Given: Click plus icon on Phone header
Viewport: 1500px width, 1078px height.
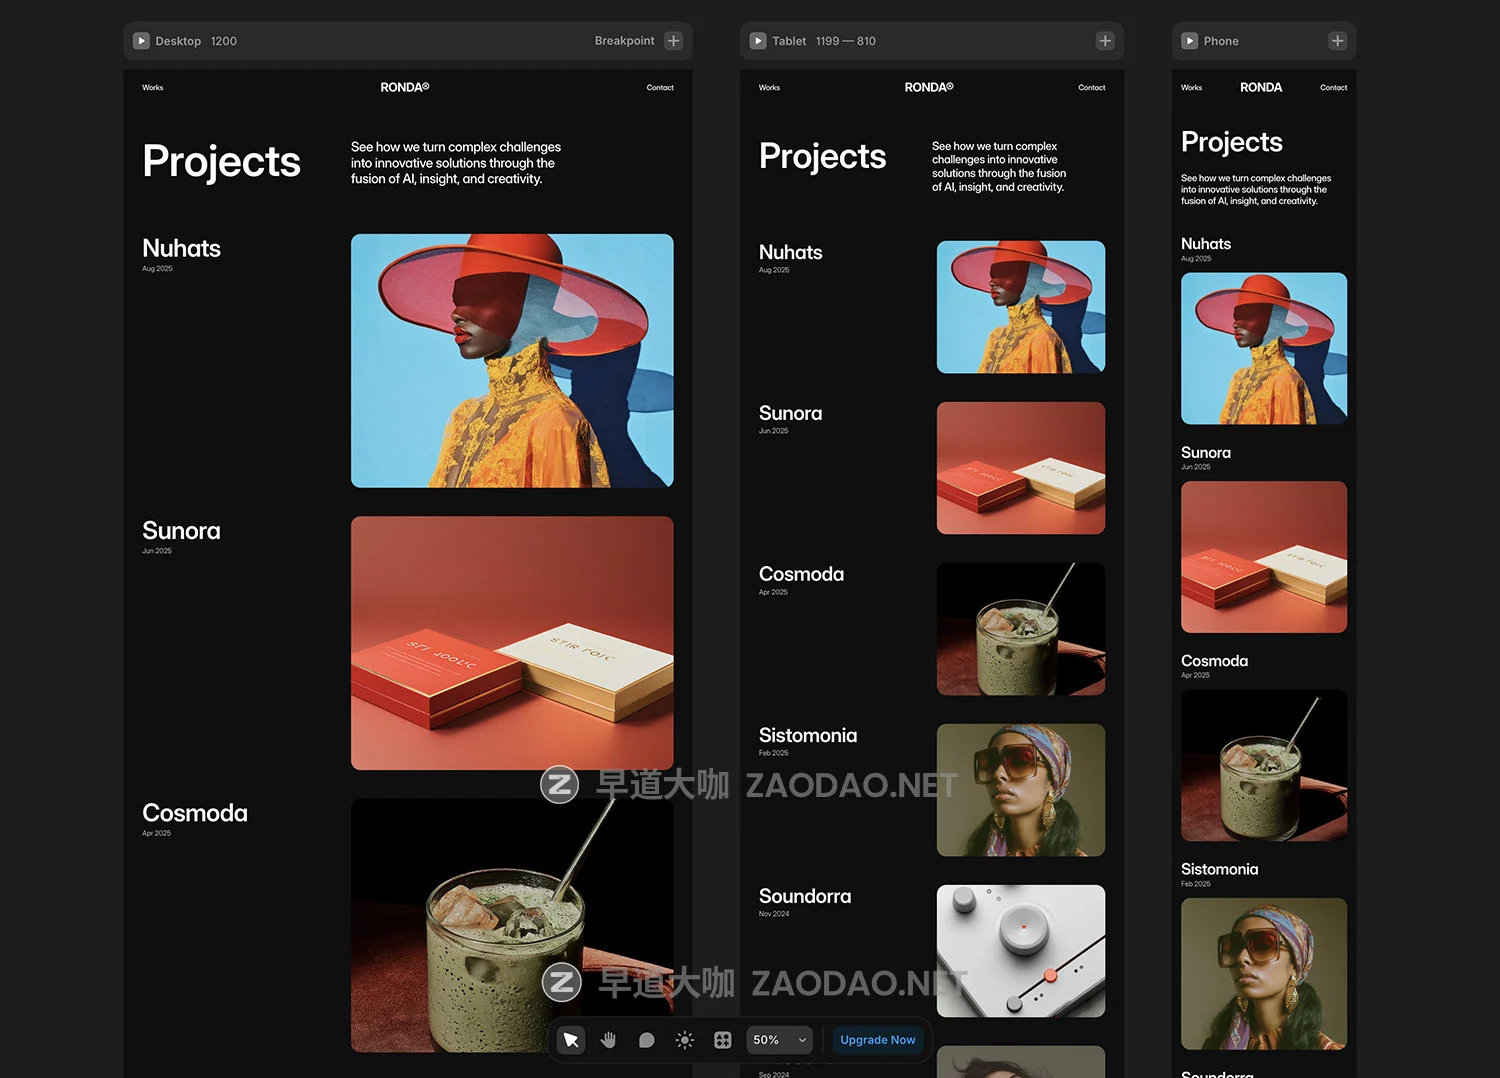Looking at the screenshot, I should pos(1338,41).
